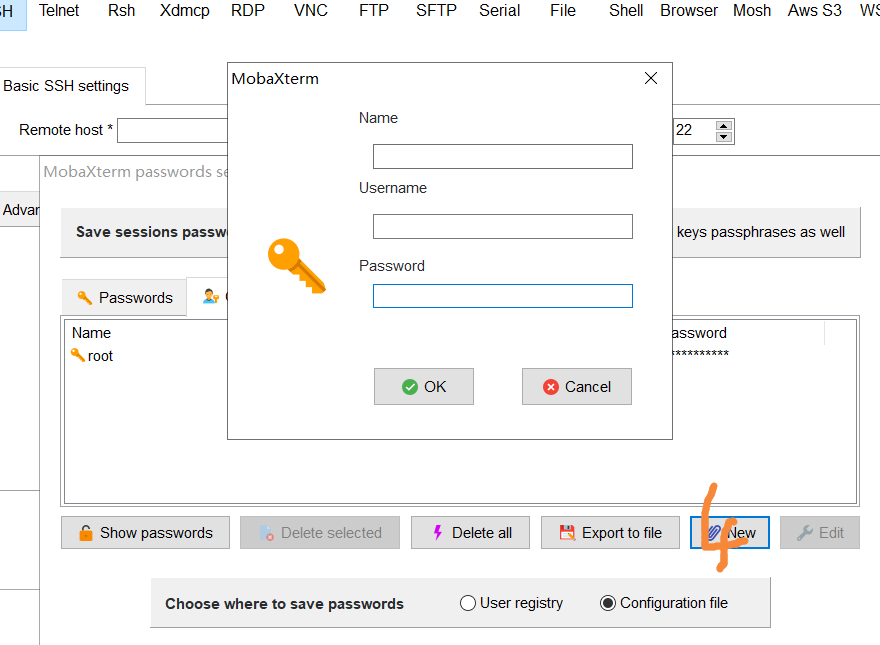Switch to the Passwords tab
The image size is (880, 645).
124,298
